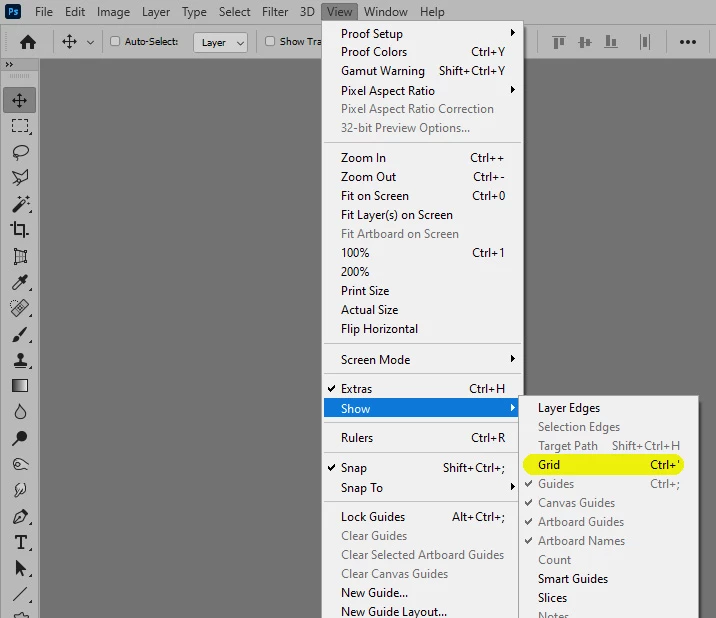716x618 pixels.
Task: Click Distribute spacing icon in options bar
Action: (645, 42)
